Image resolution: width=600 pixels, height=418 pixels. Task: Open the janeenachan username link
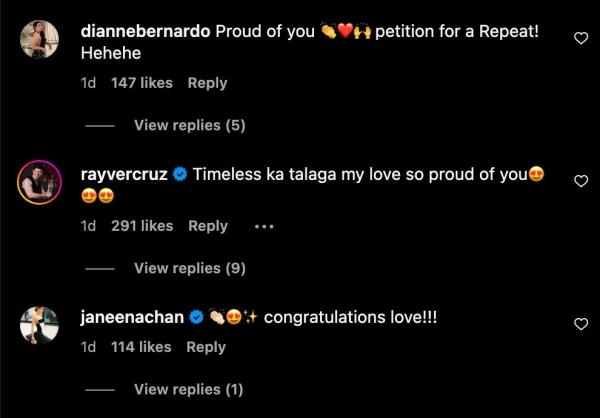(131, 318)
